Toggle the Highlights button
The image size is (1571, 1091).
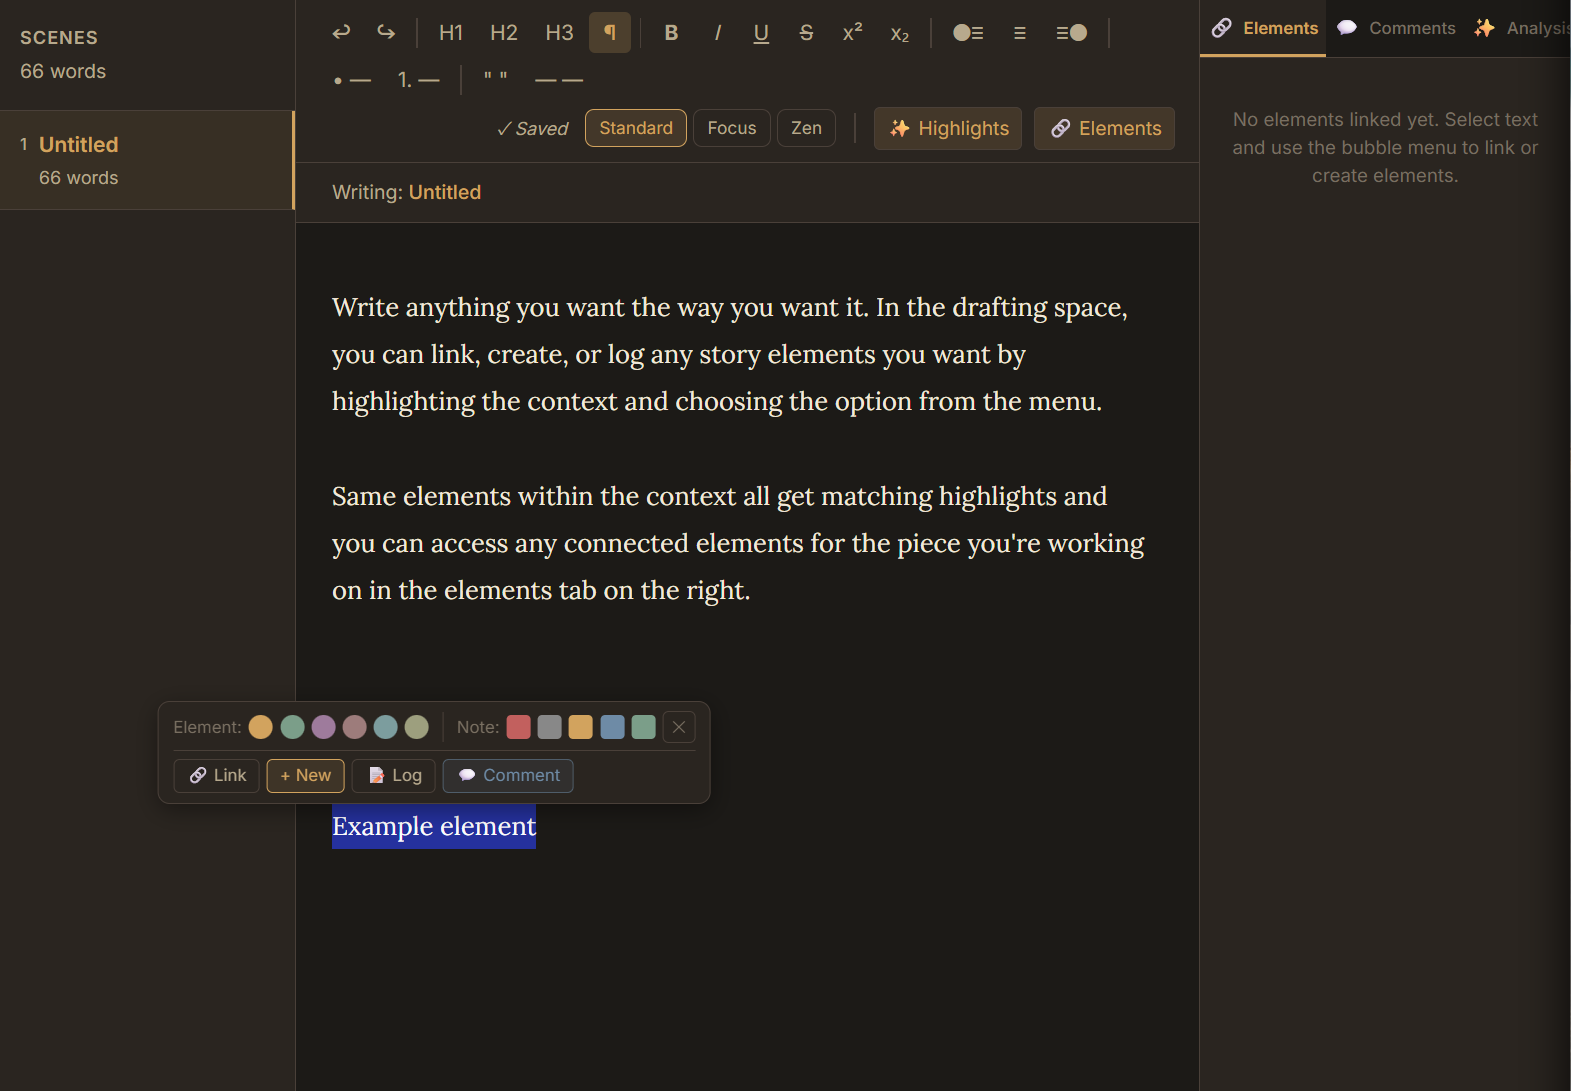click(x=948, y=128)
